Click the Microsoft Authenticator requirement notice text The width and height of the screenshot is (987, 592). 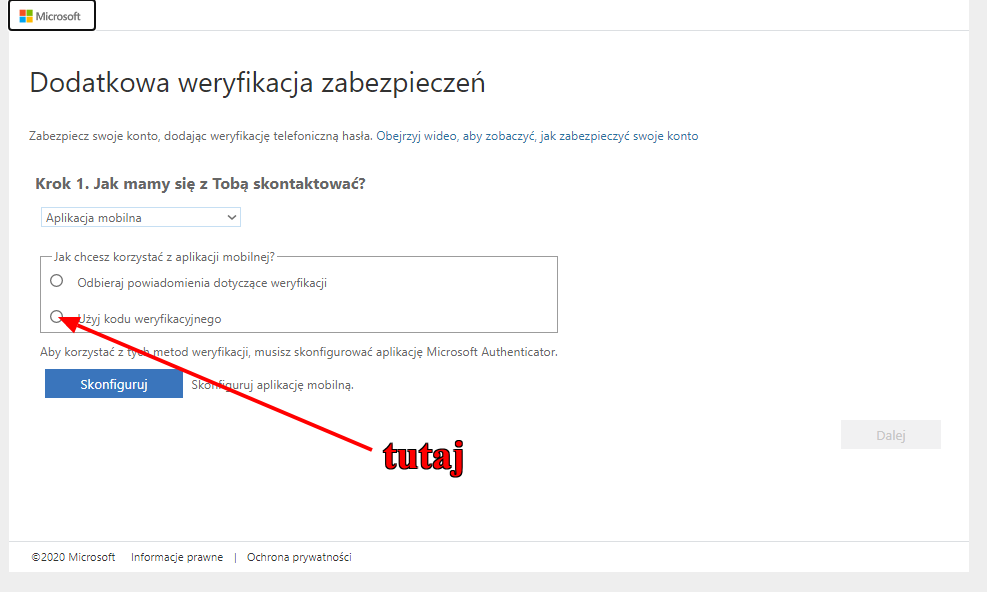pos(298,352)
